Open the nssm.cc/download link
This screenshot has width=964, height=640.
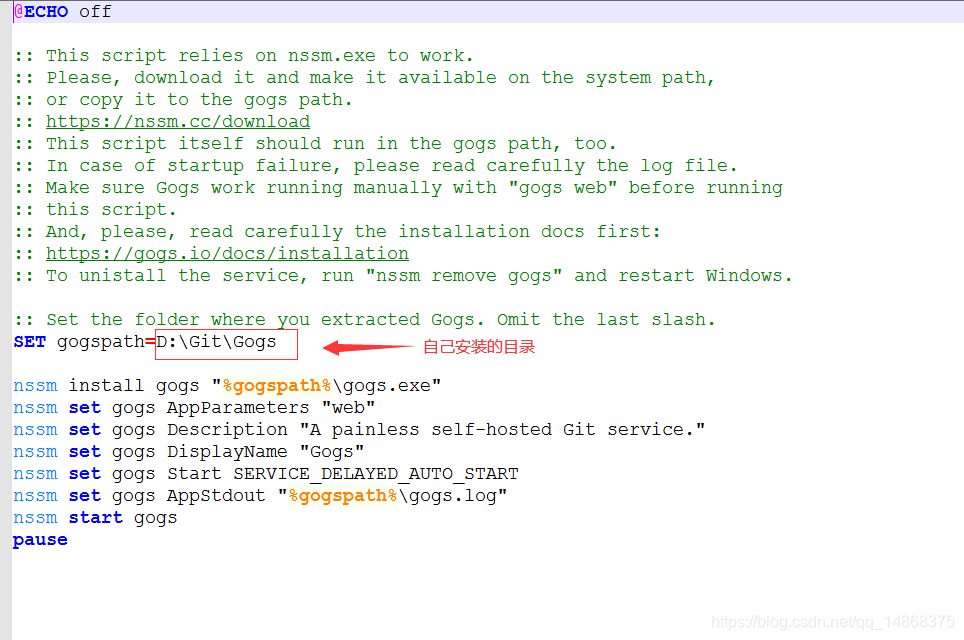point(177,121)
